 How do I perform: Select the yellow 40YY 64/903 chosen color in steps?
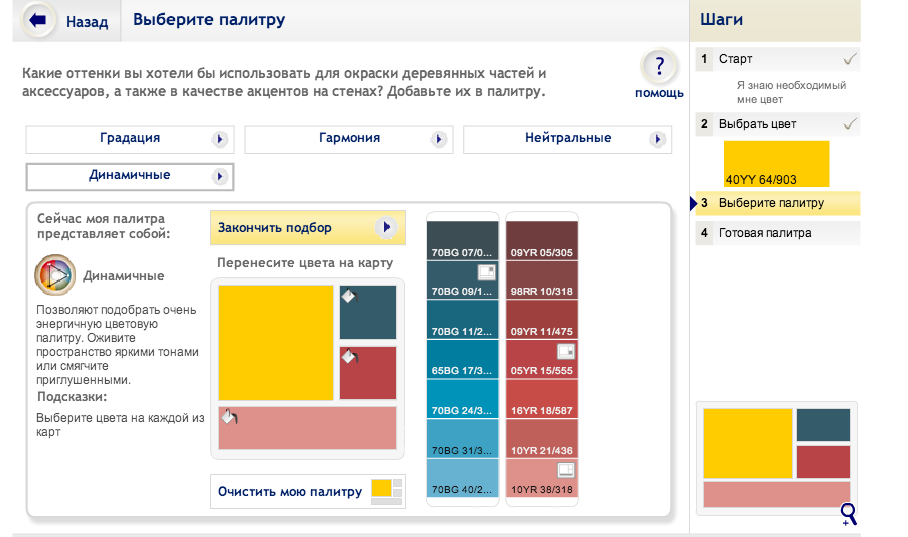(x=777, y=164)
